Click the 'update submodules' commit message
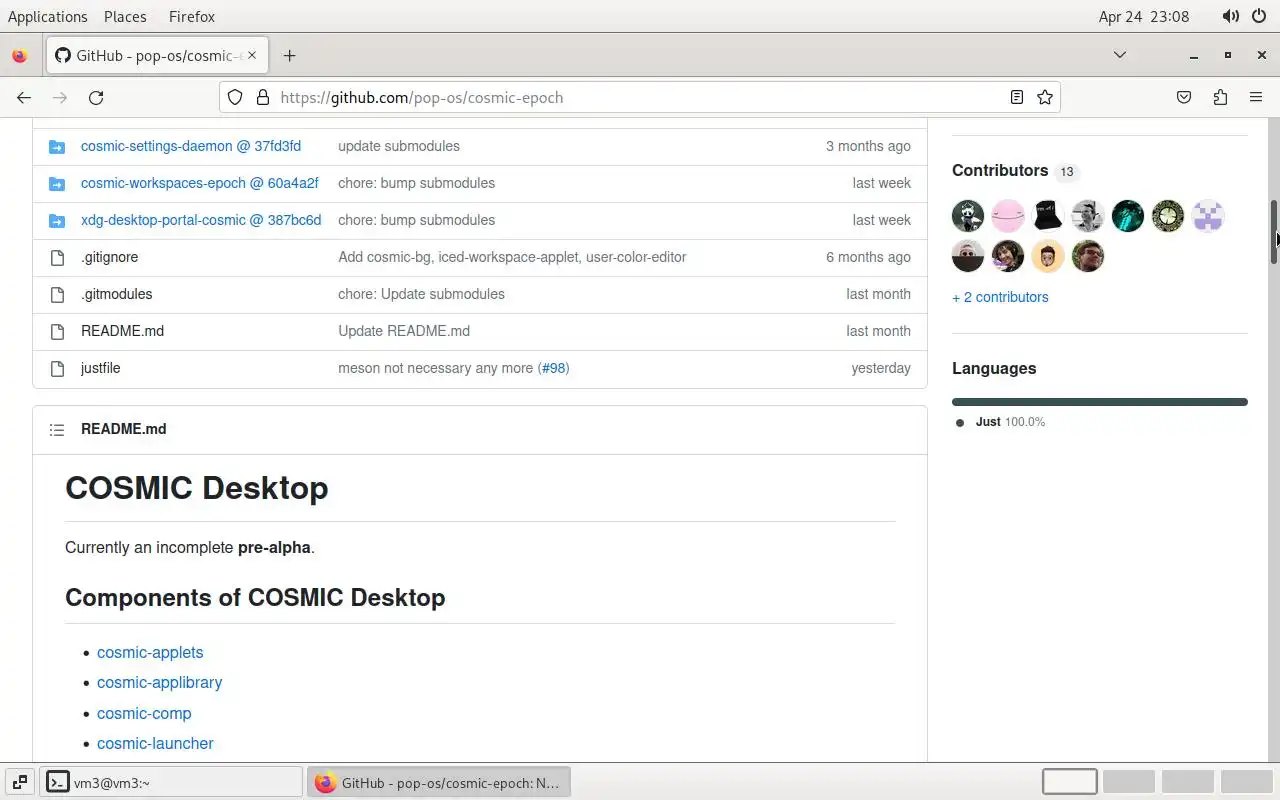Screen dimensions: 1280x800 (399, 146)
